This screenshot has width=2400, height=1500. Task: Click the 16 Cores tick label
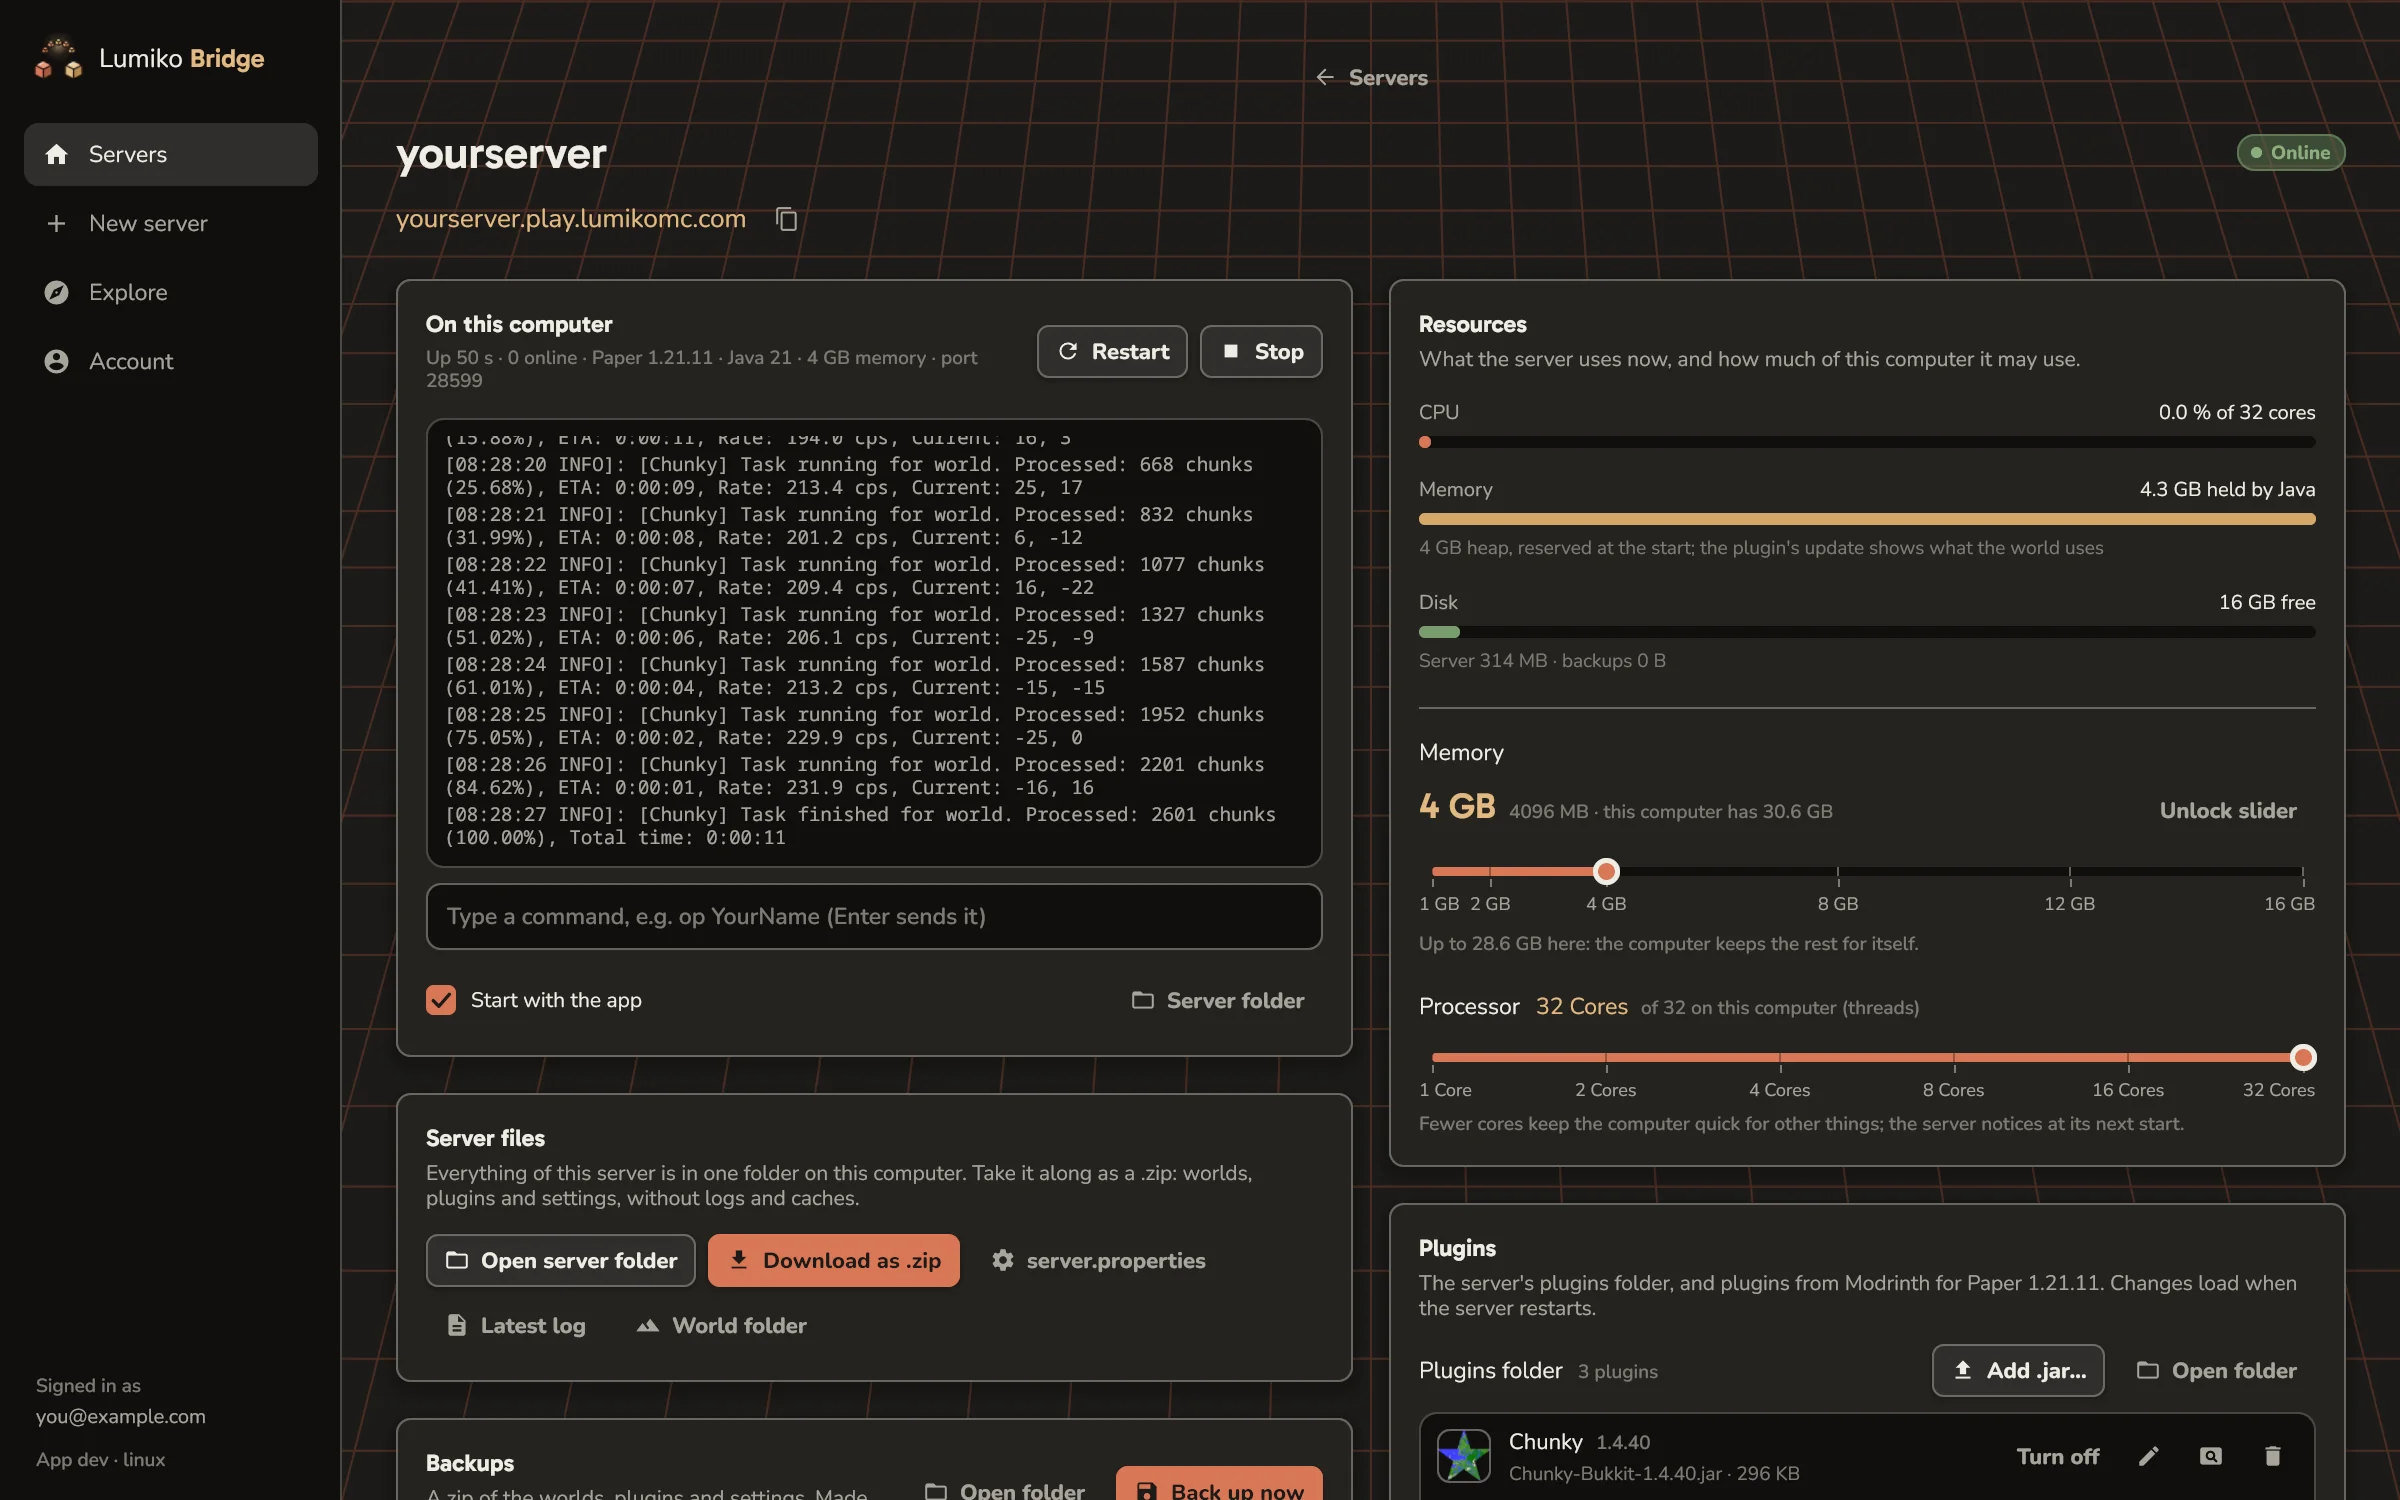tap(2127, 1089)
